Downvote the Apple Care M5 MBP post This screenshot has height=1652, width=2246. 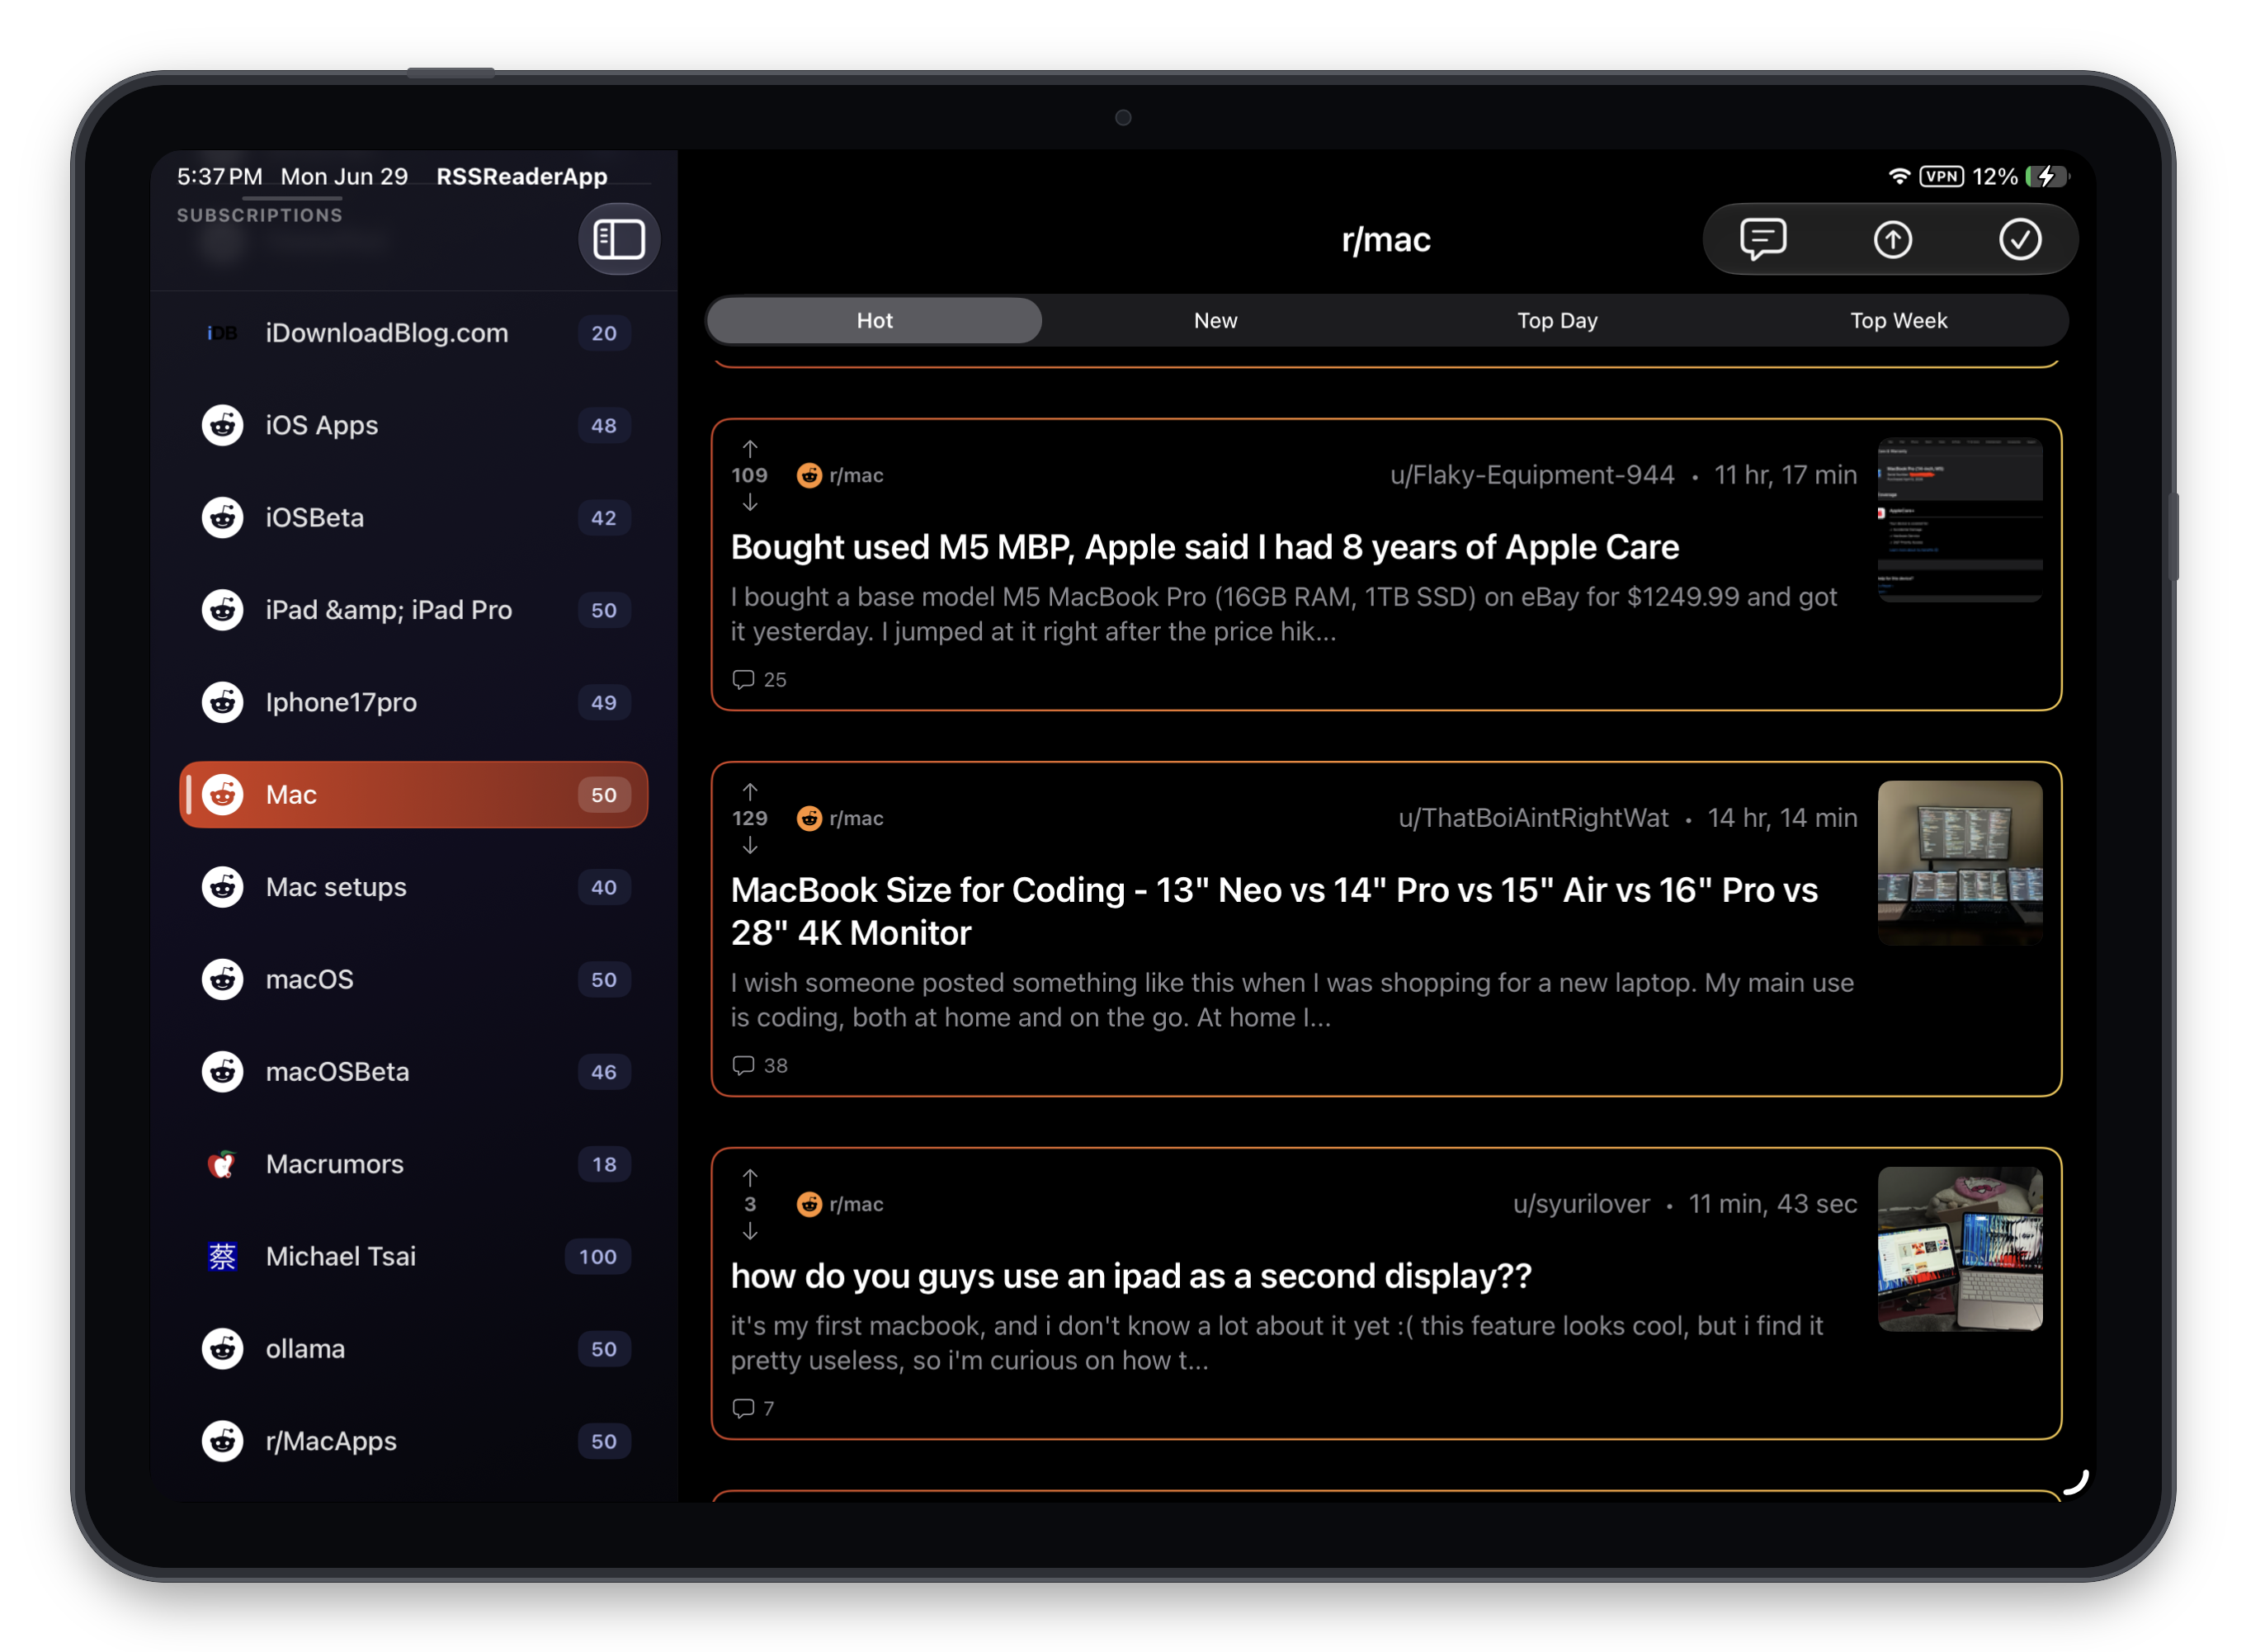click(x=749, y=503)
